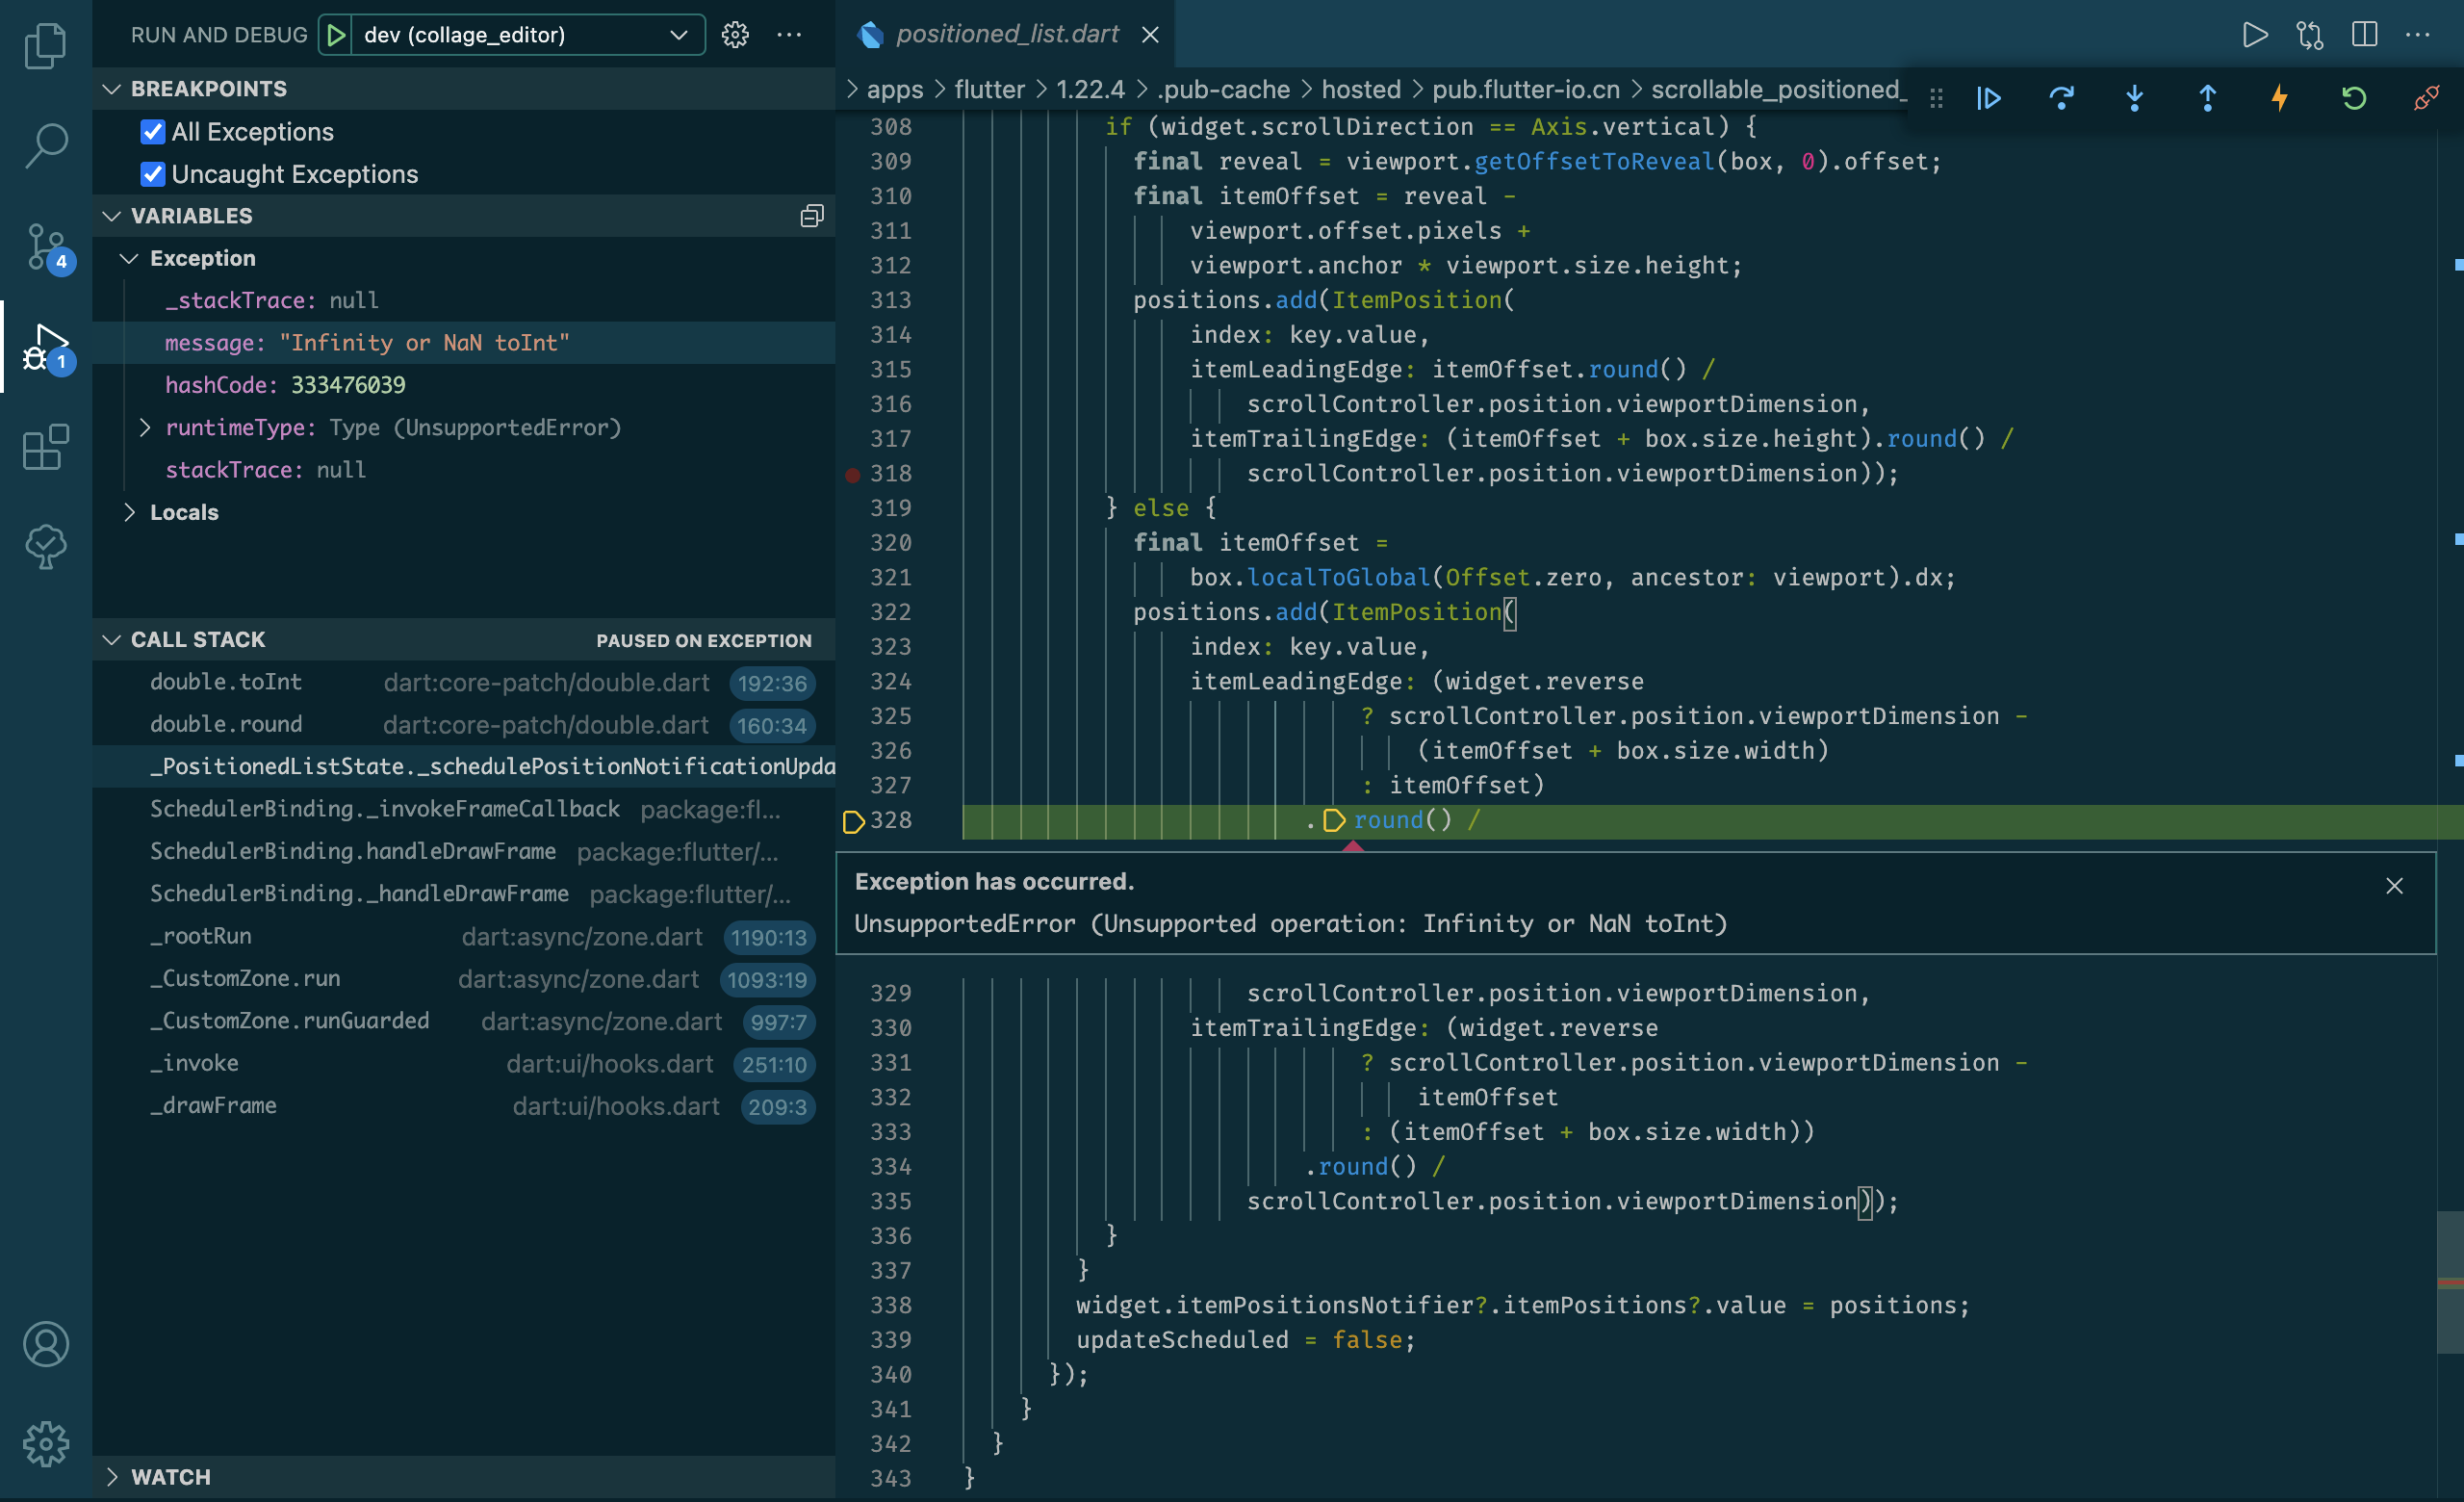
Task: Trigger hot reload with the lightning icon
Action: coord(2280,98)
